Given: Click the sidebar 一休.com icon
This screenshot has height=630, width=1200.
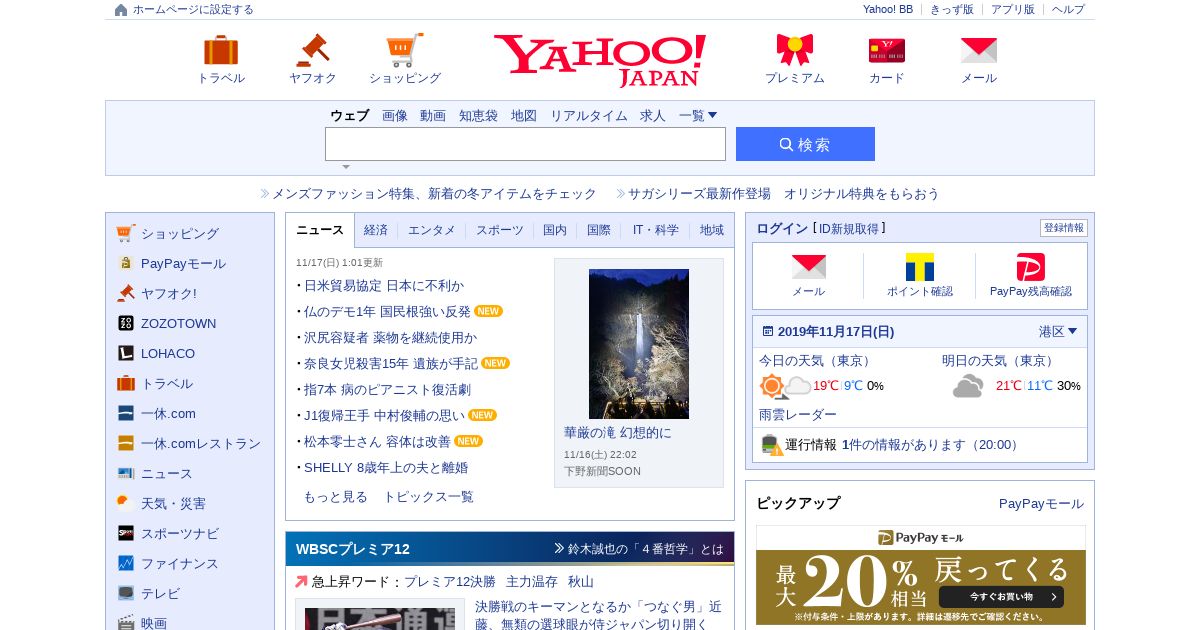Looking at the screenshot, I should pos(125,413).
